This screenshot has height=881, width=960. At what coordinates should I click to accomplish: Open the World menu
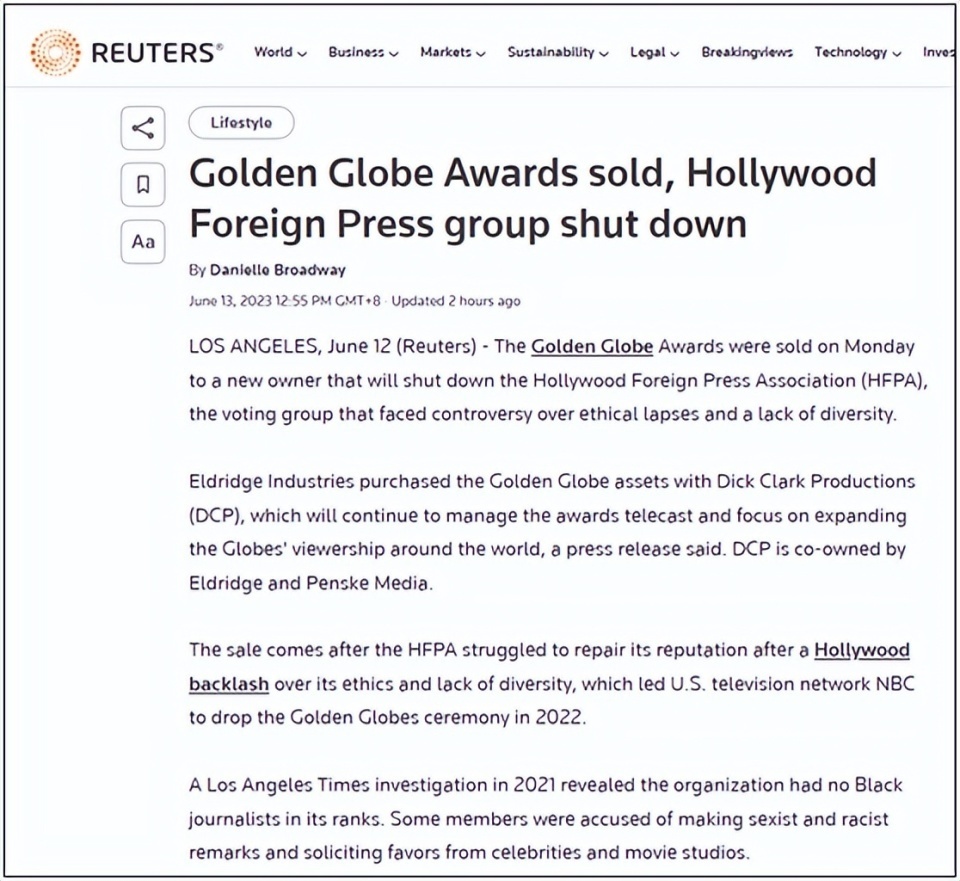click(280, 53)
